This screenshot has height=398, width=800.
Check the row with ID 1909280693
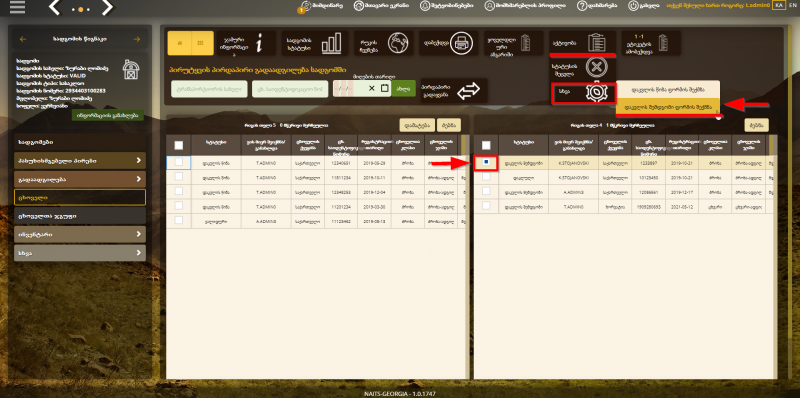(486, 206)
